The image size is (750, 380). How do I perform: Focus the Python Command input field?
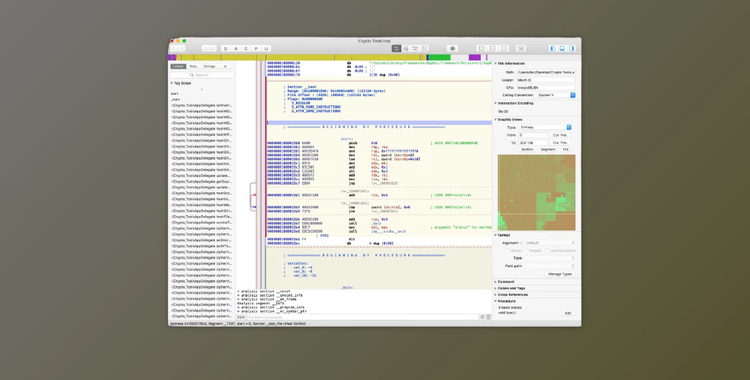coord(363,317)
